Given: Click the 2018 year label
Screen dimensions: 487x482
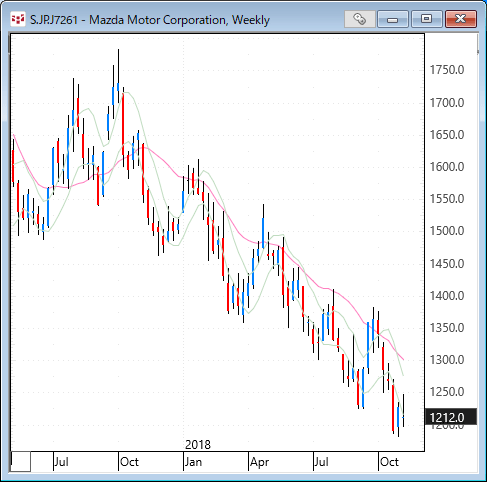Looking at the screenshot, I should [x=198, y=445].
